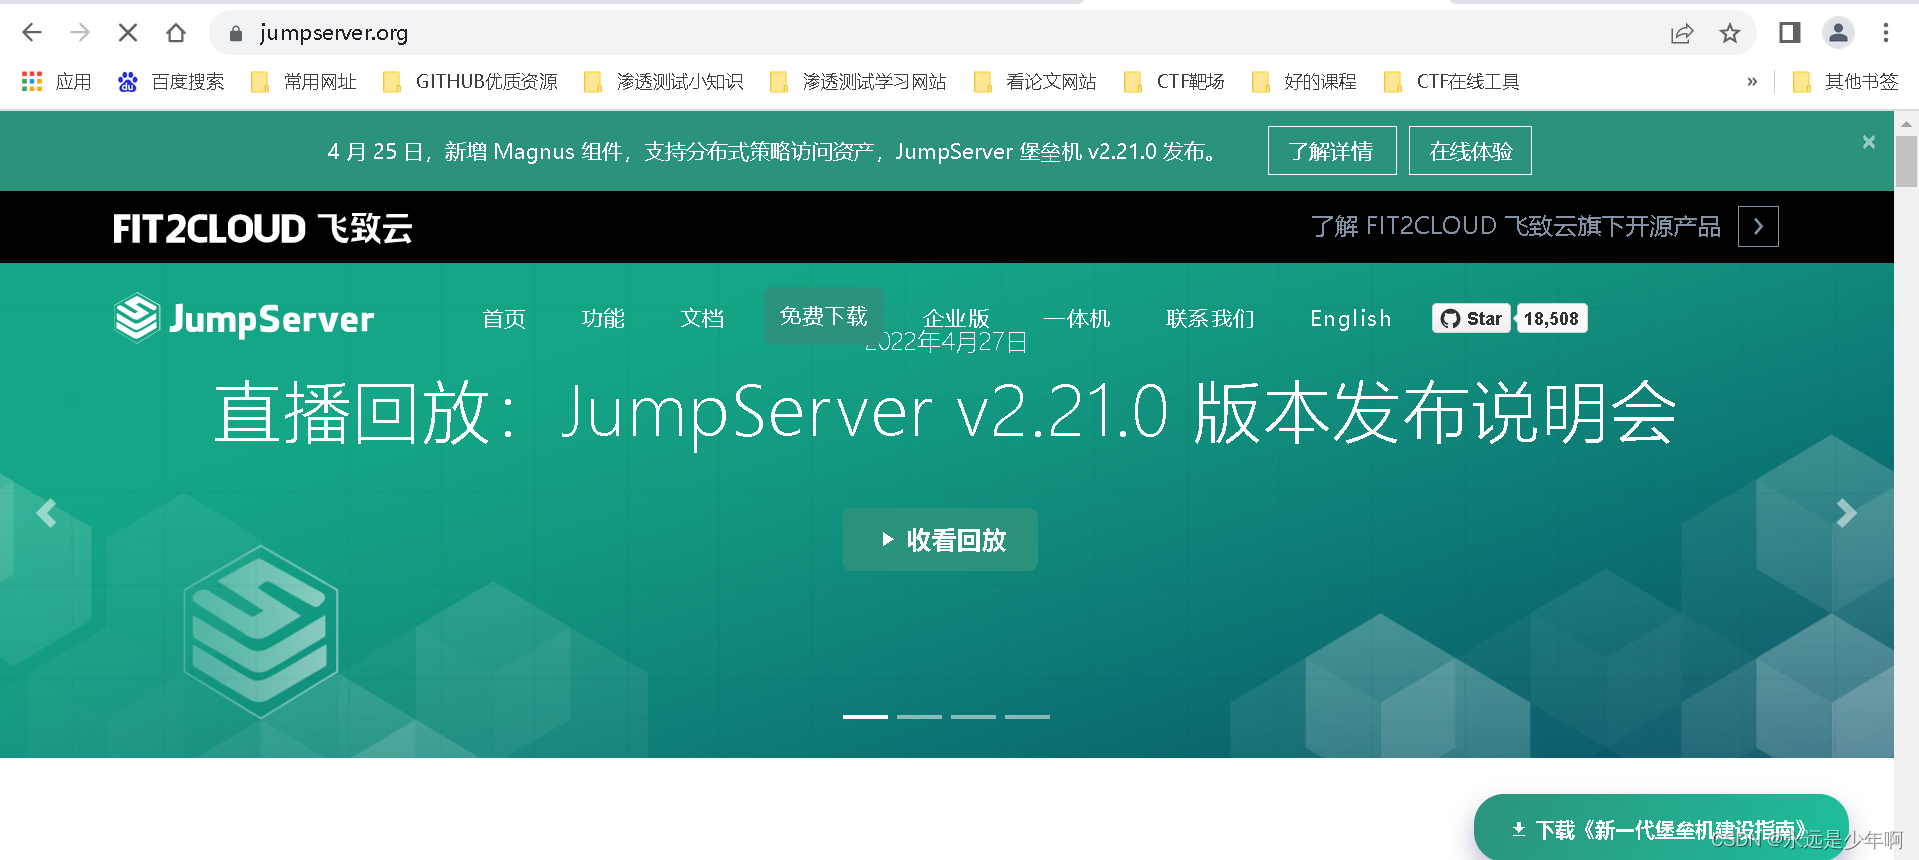Screen dimensions: 1919x860
Task: Go to next carousel slide
Action: [x=1847, y=513]
